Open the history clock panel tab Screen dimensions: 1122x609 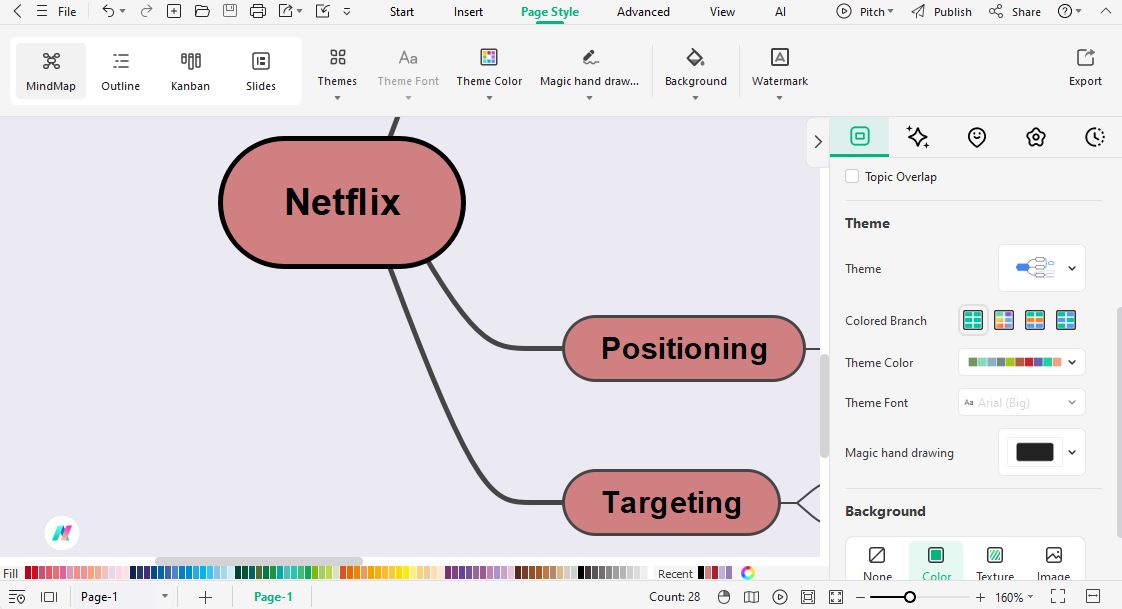[x=1095, y=137]
